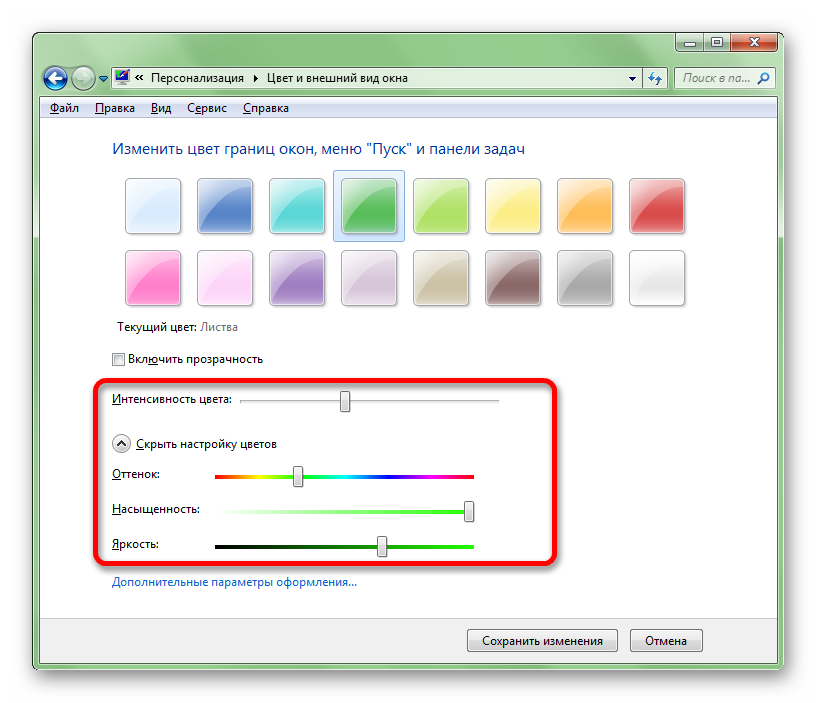Select the pale lavender-grey color swatch
The height and width of the screenshot is (703, 817).
click(369, 278)
